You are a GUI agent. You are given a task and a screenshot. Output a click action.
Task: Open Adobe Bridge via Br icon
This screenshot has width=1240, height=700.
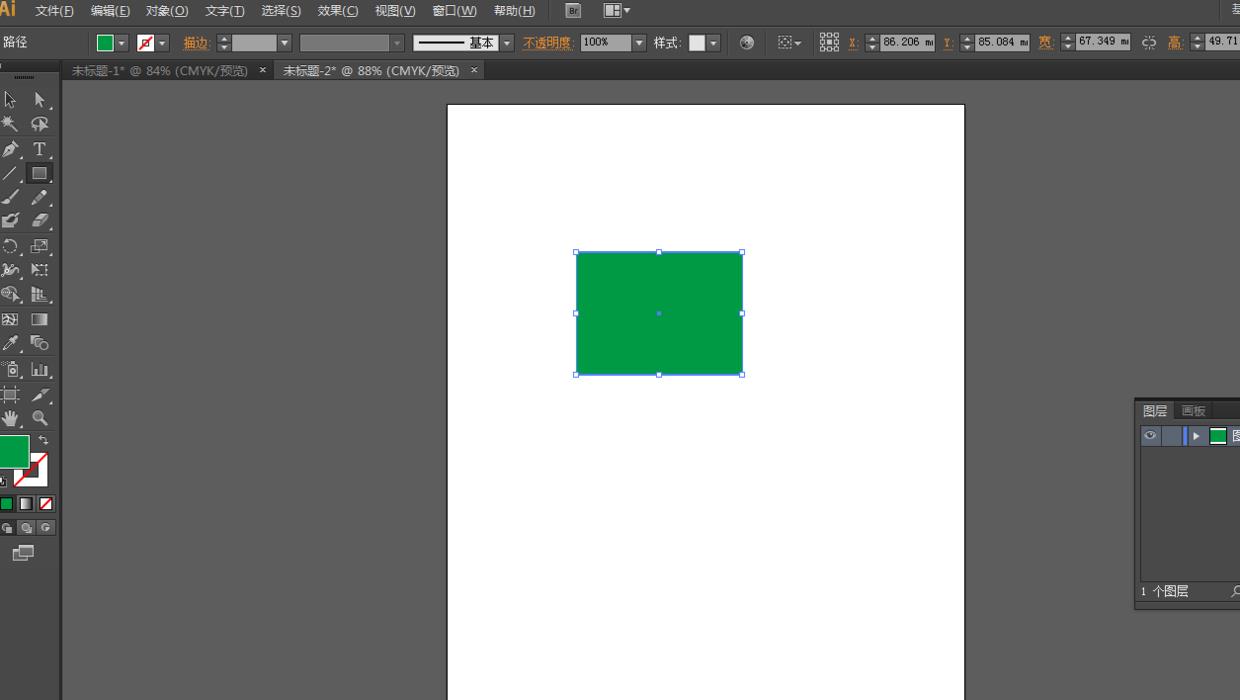[x=573, y=11]
